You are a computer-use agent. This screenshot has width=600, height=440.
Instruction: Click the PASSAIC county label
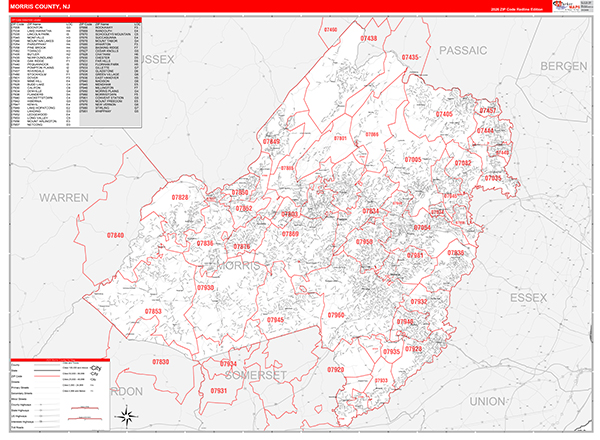pos(463,51)
